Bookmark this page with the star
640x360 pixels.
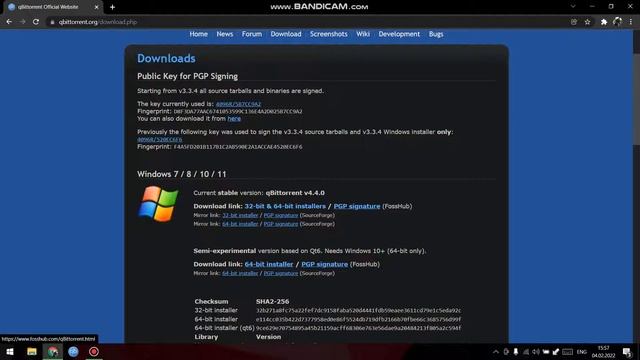(587, 22)
